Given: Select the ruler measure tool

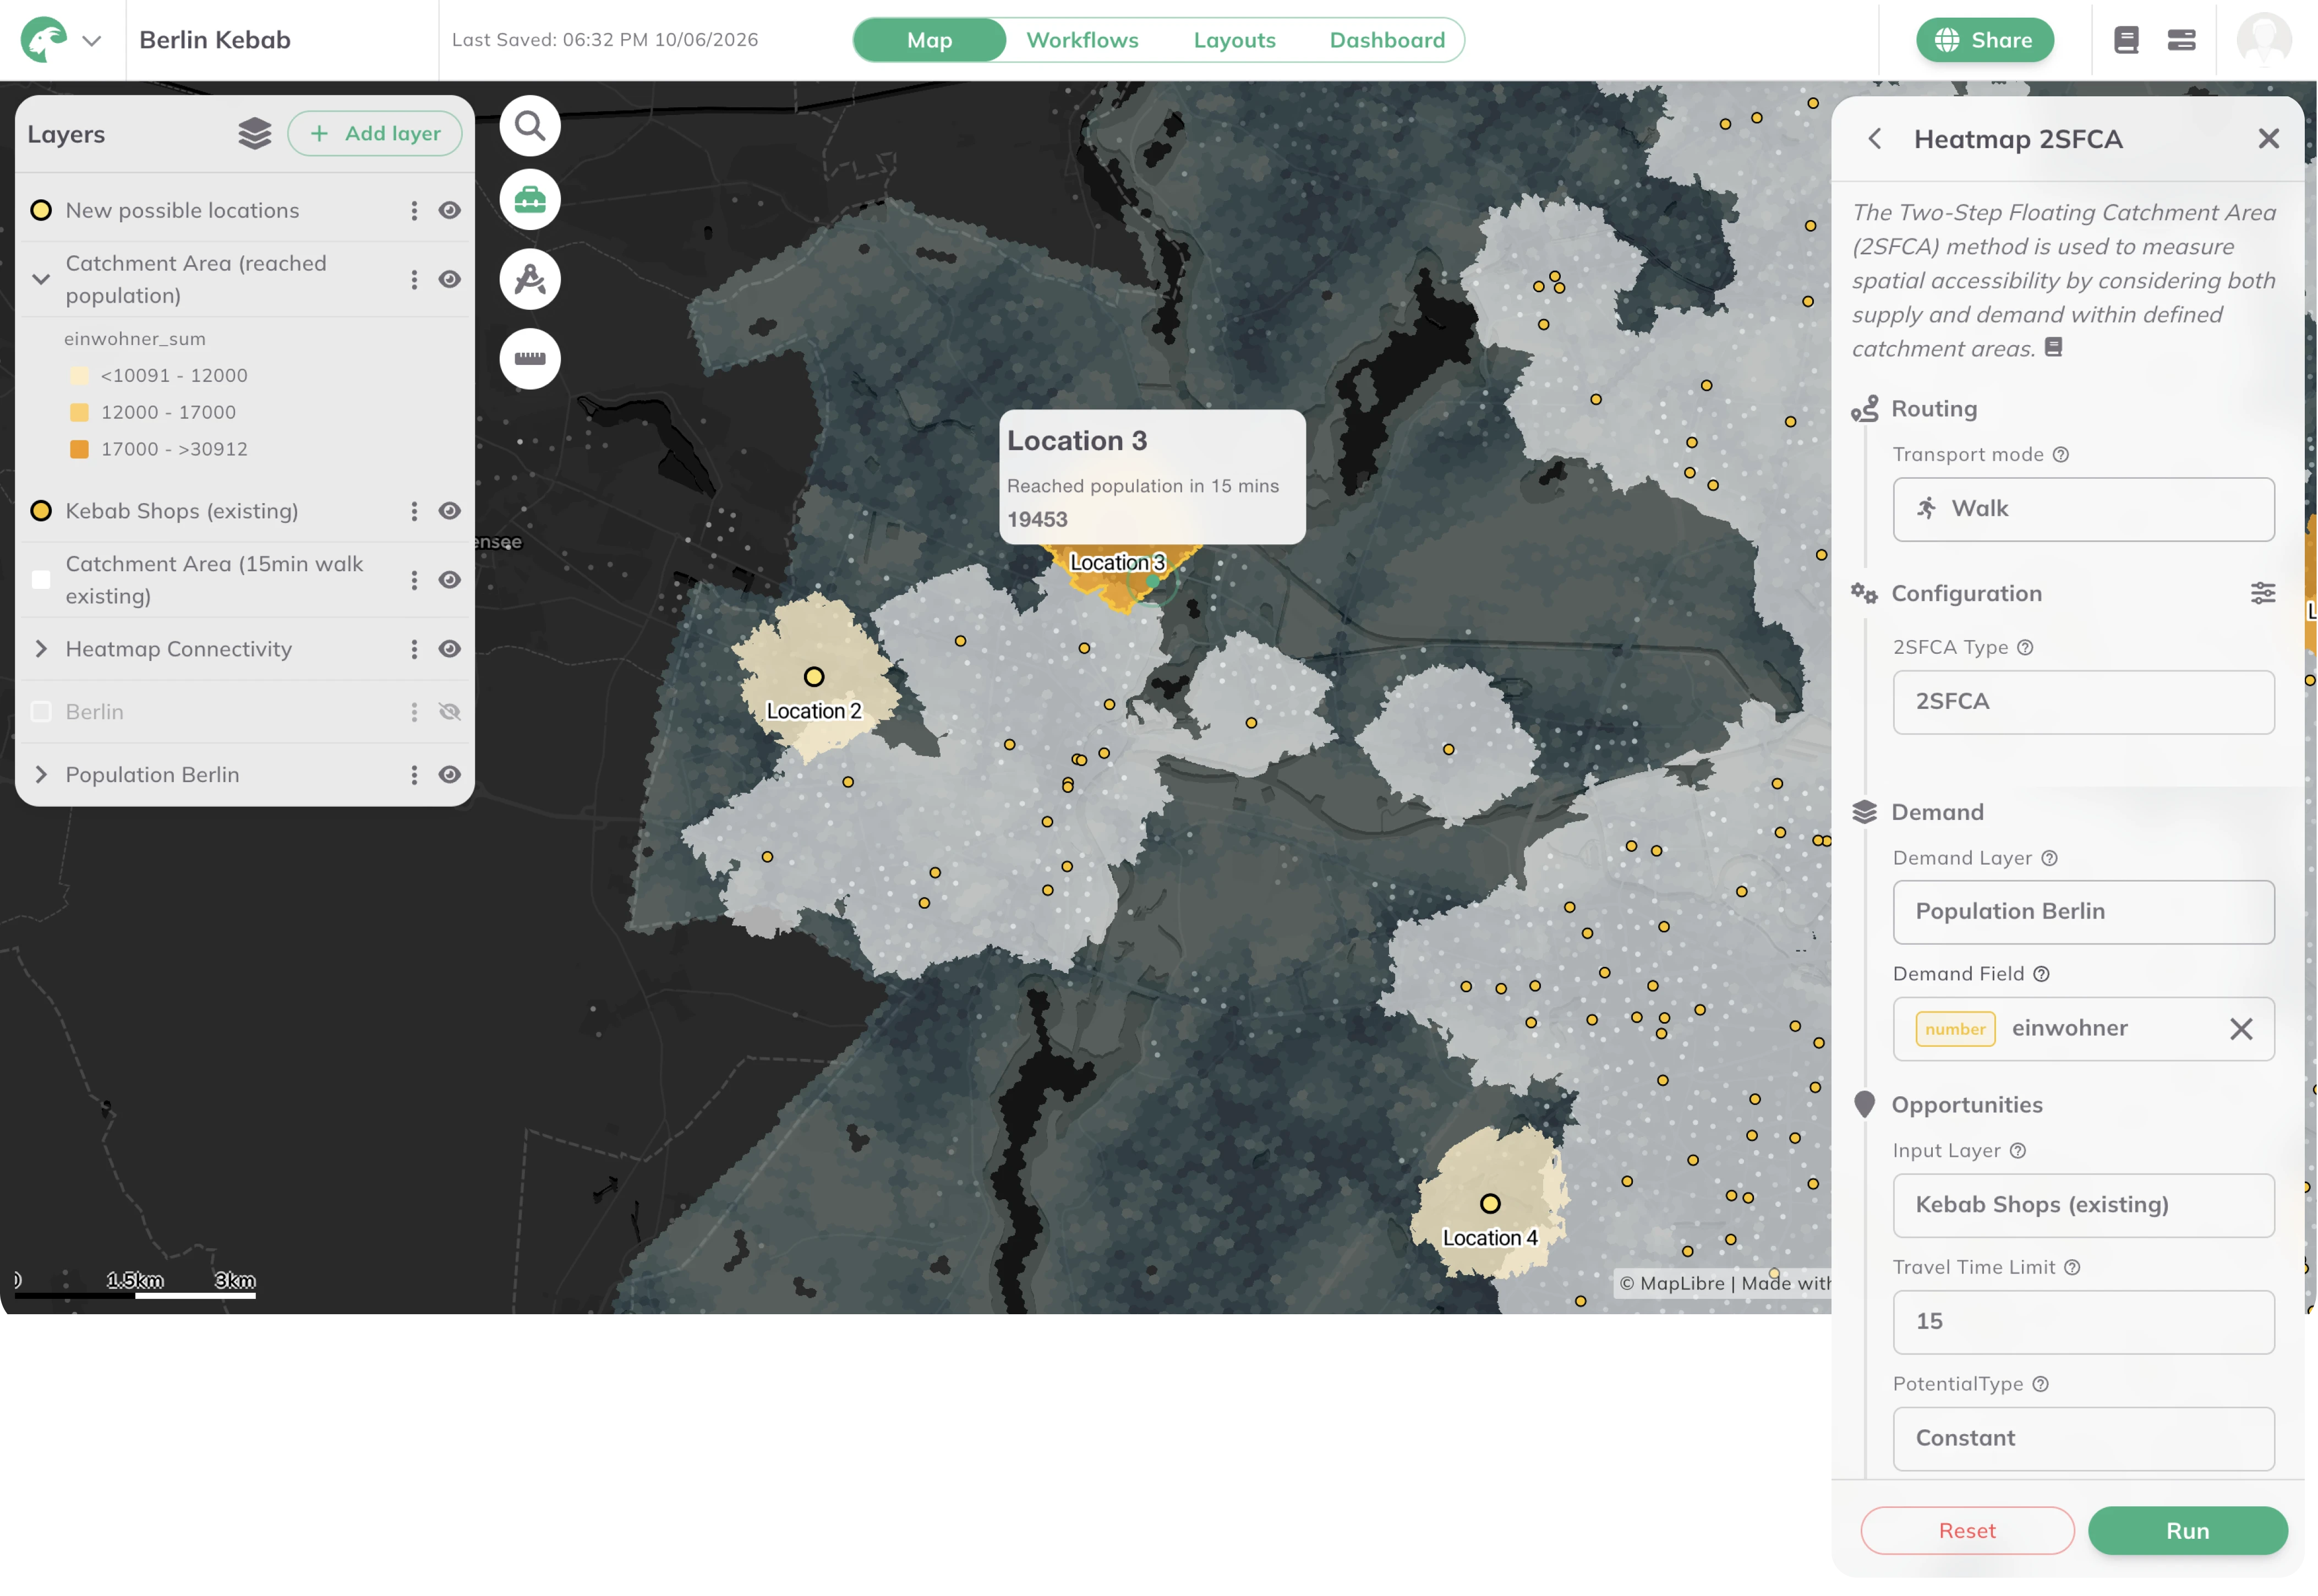Looking at the screenshot, I should (x=530, y=359).
